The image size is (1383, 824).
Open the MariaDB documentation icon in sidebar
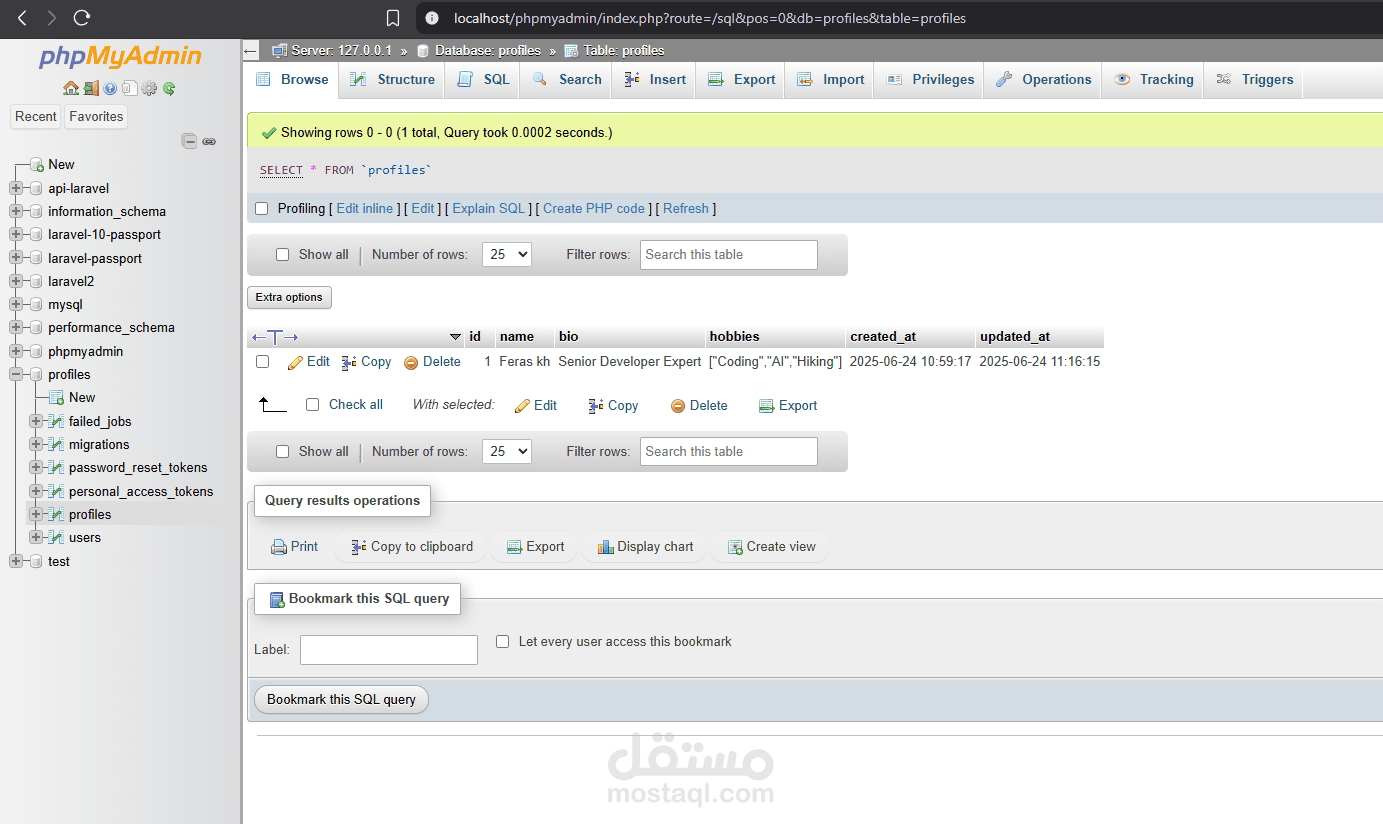(x=130, y=88)
